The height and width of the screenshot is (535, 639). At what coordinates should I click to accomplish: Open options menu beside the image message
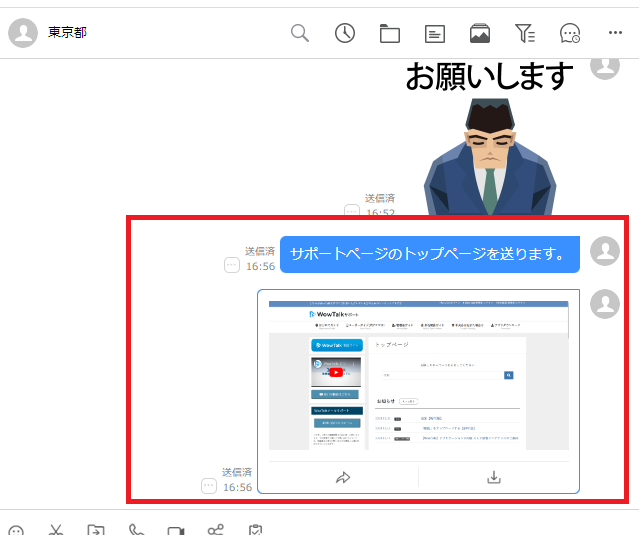(x=209, y=486)
